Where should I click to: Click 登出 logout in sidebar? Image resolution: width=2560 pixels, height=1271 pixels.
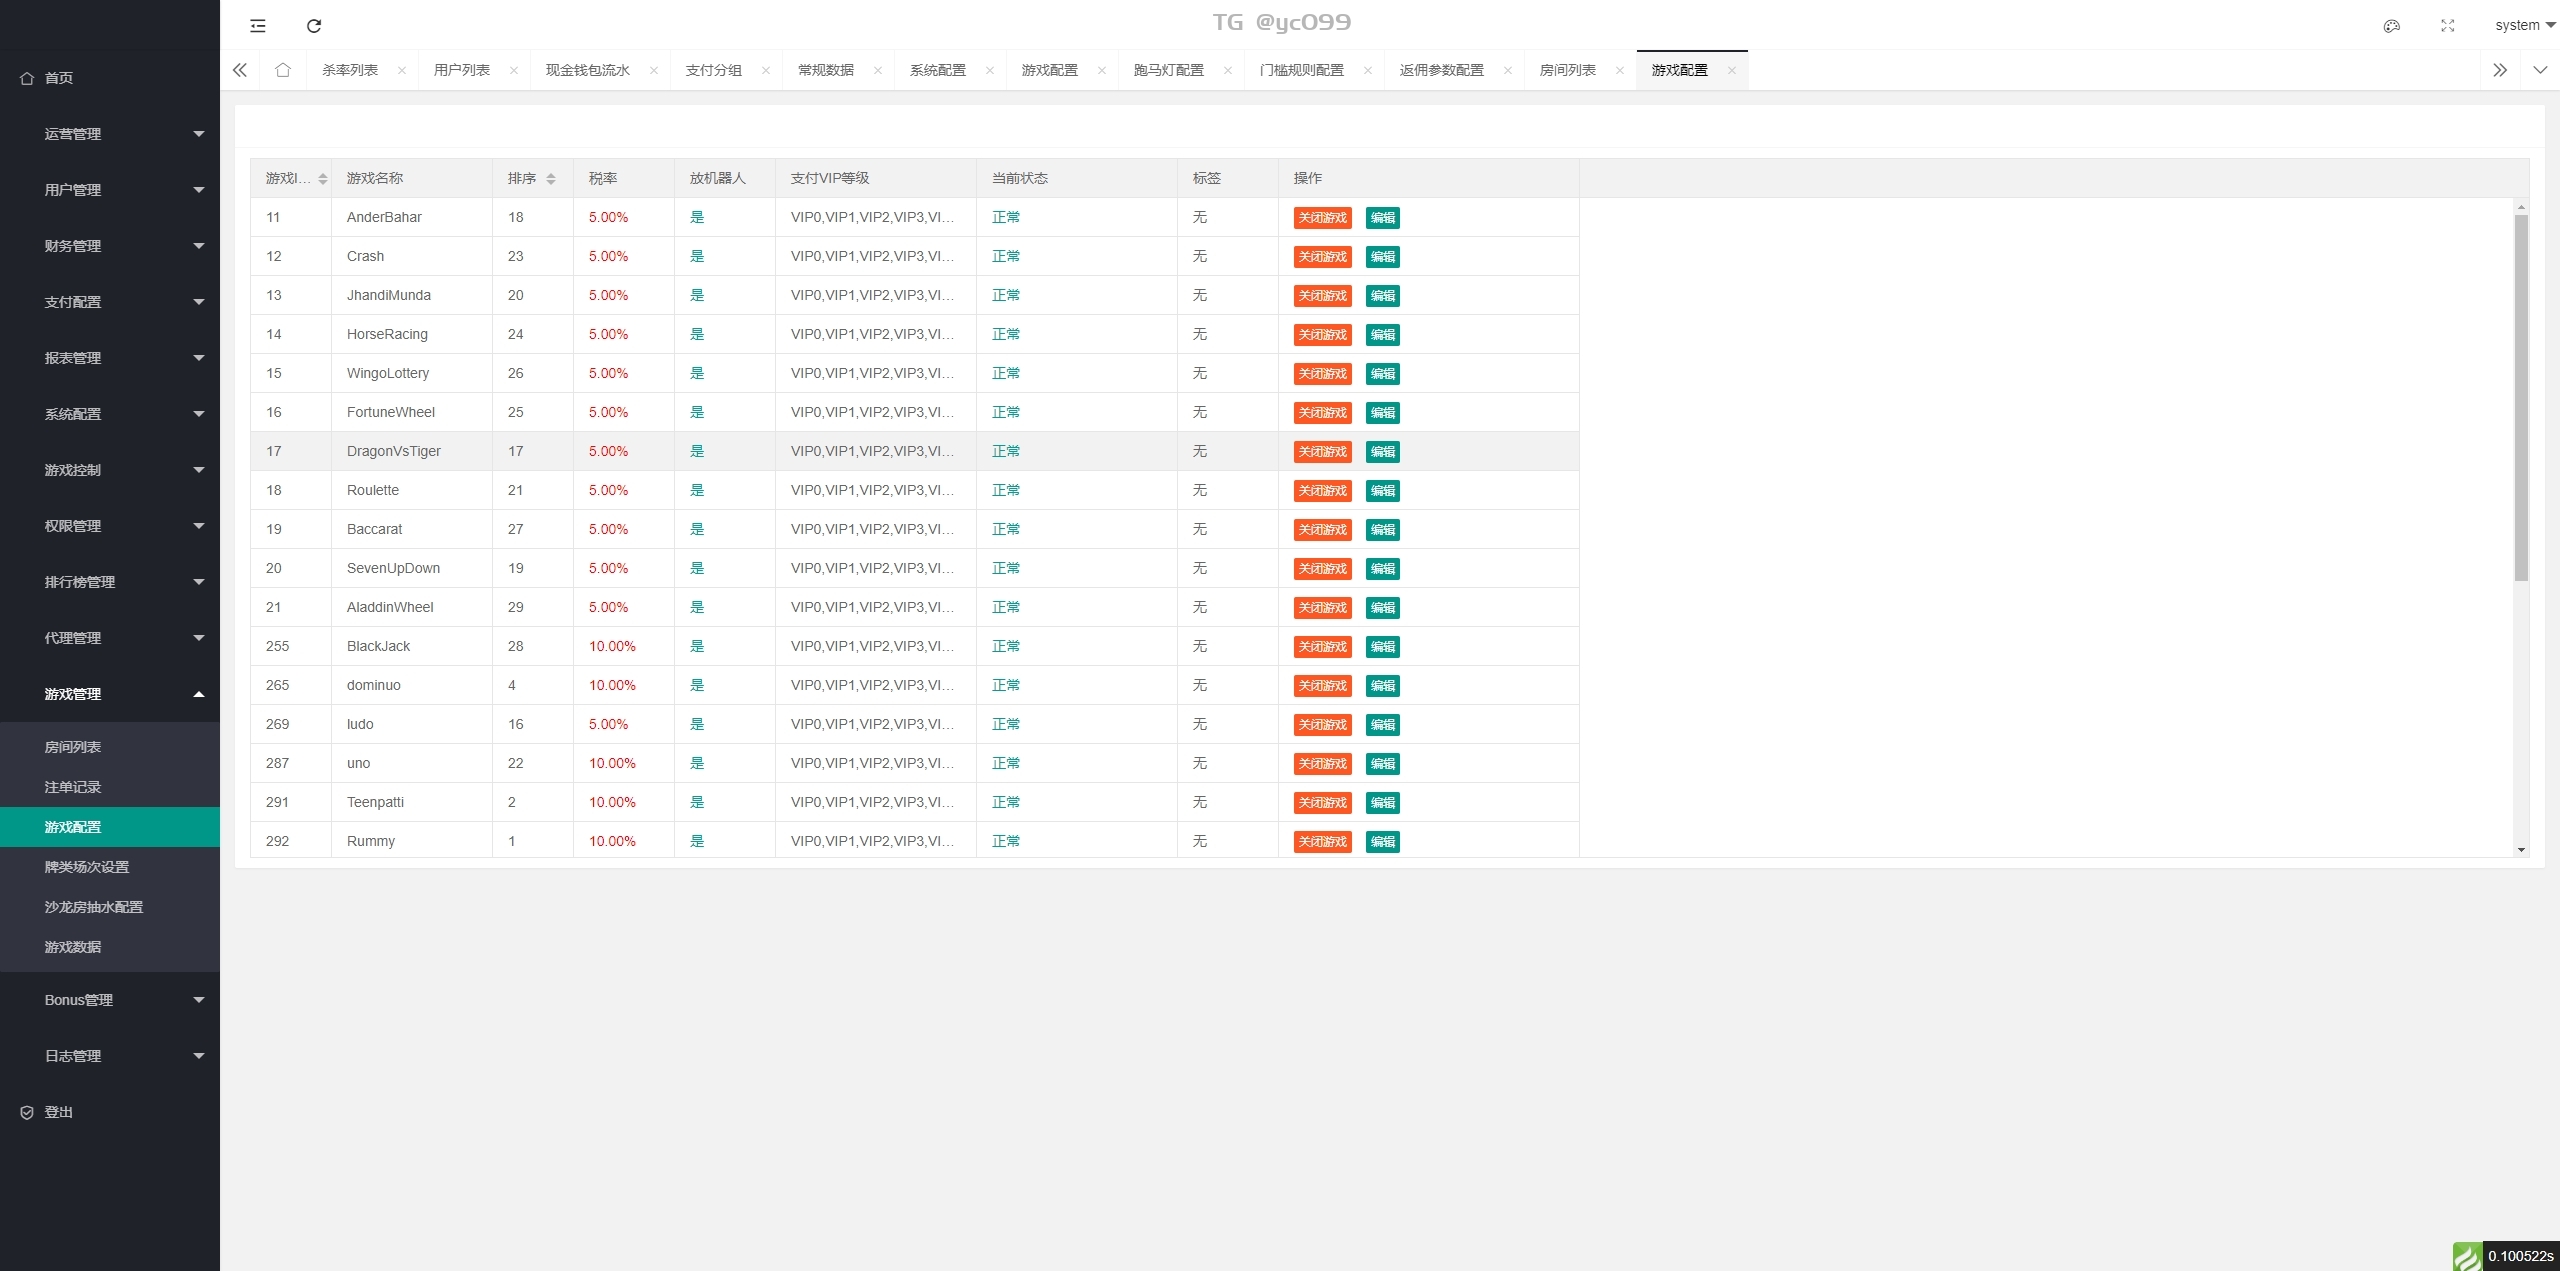tap(58, 1112)
